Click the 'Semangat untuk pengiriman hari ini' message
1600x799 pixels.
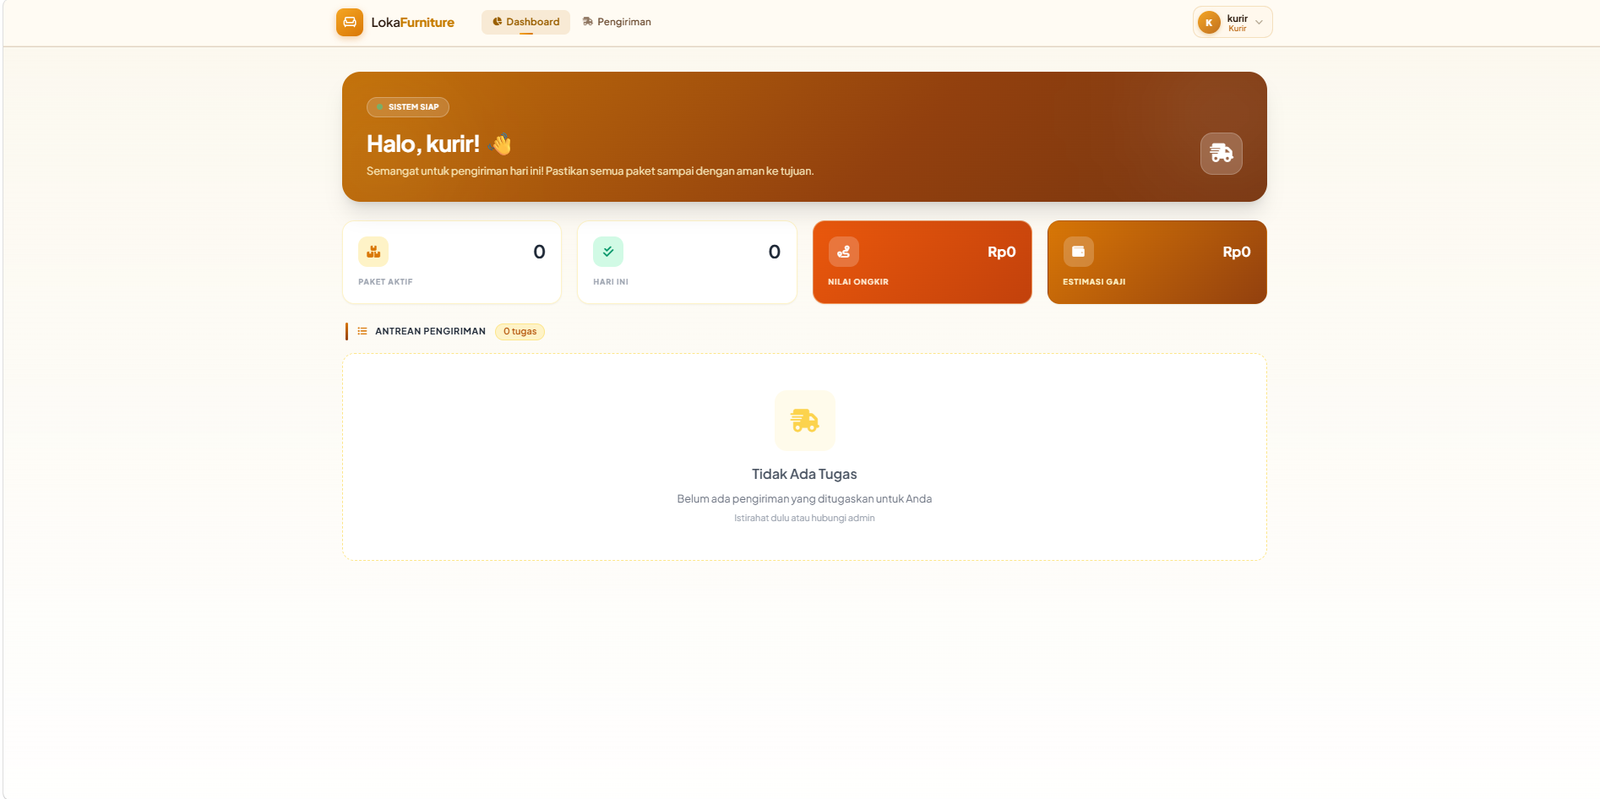(590, 171)
